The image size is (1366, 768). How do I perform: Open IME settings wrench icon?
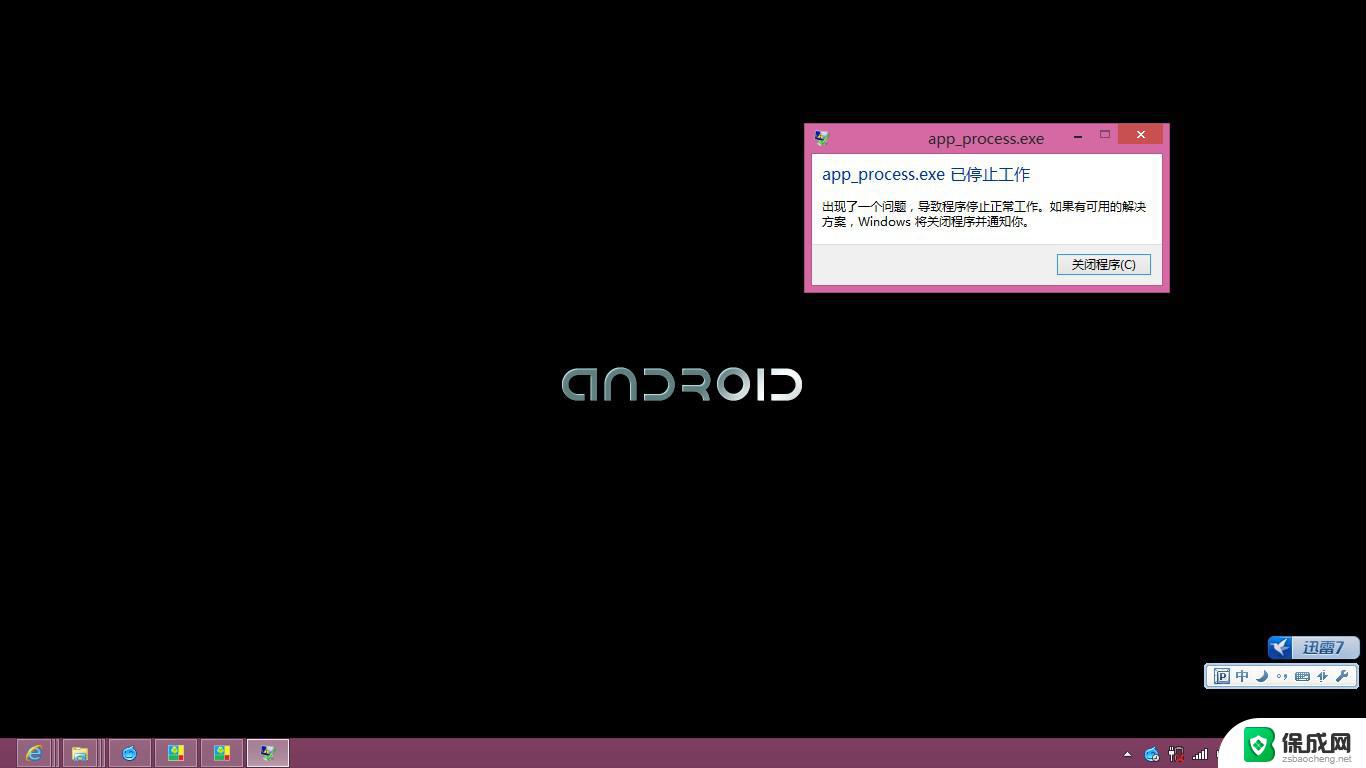[1342, 676]
